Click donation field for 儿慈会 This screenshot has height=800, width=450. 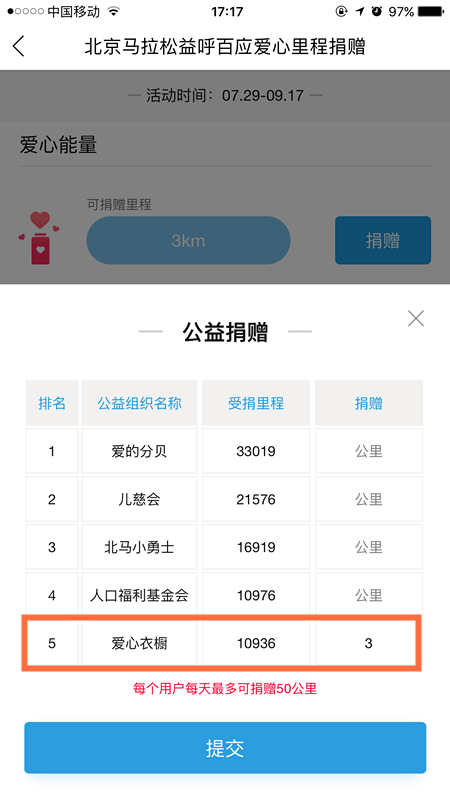[369, 499]
